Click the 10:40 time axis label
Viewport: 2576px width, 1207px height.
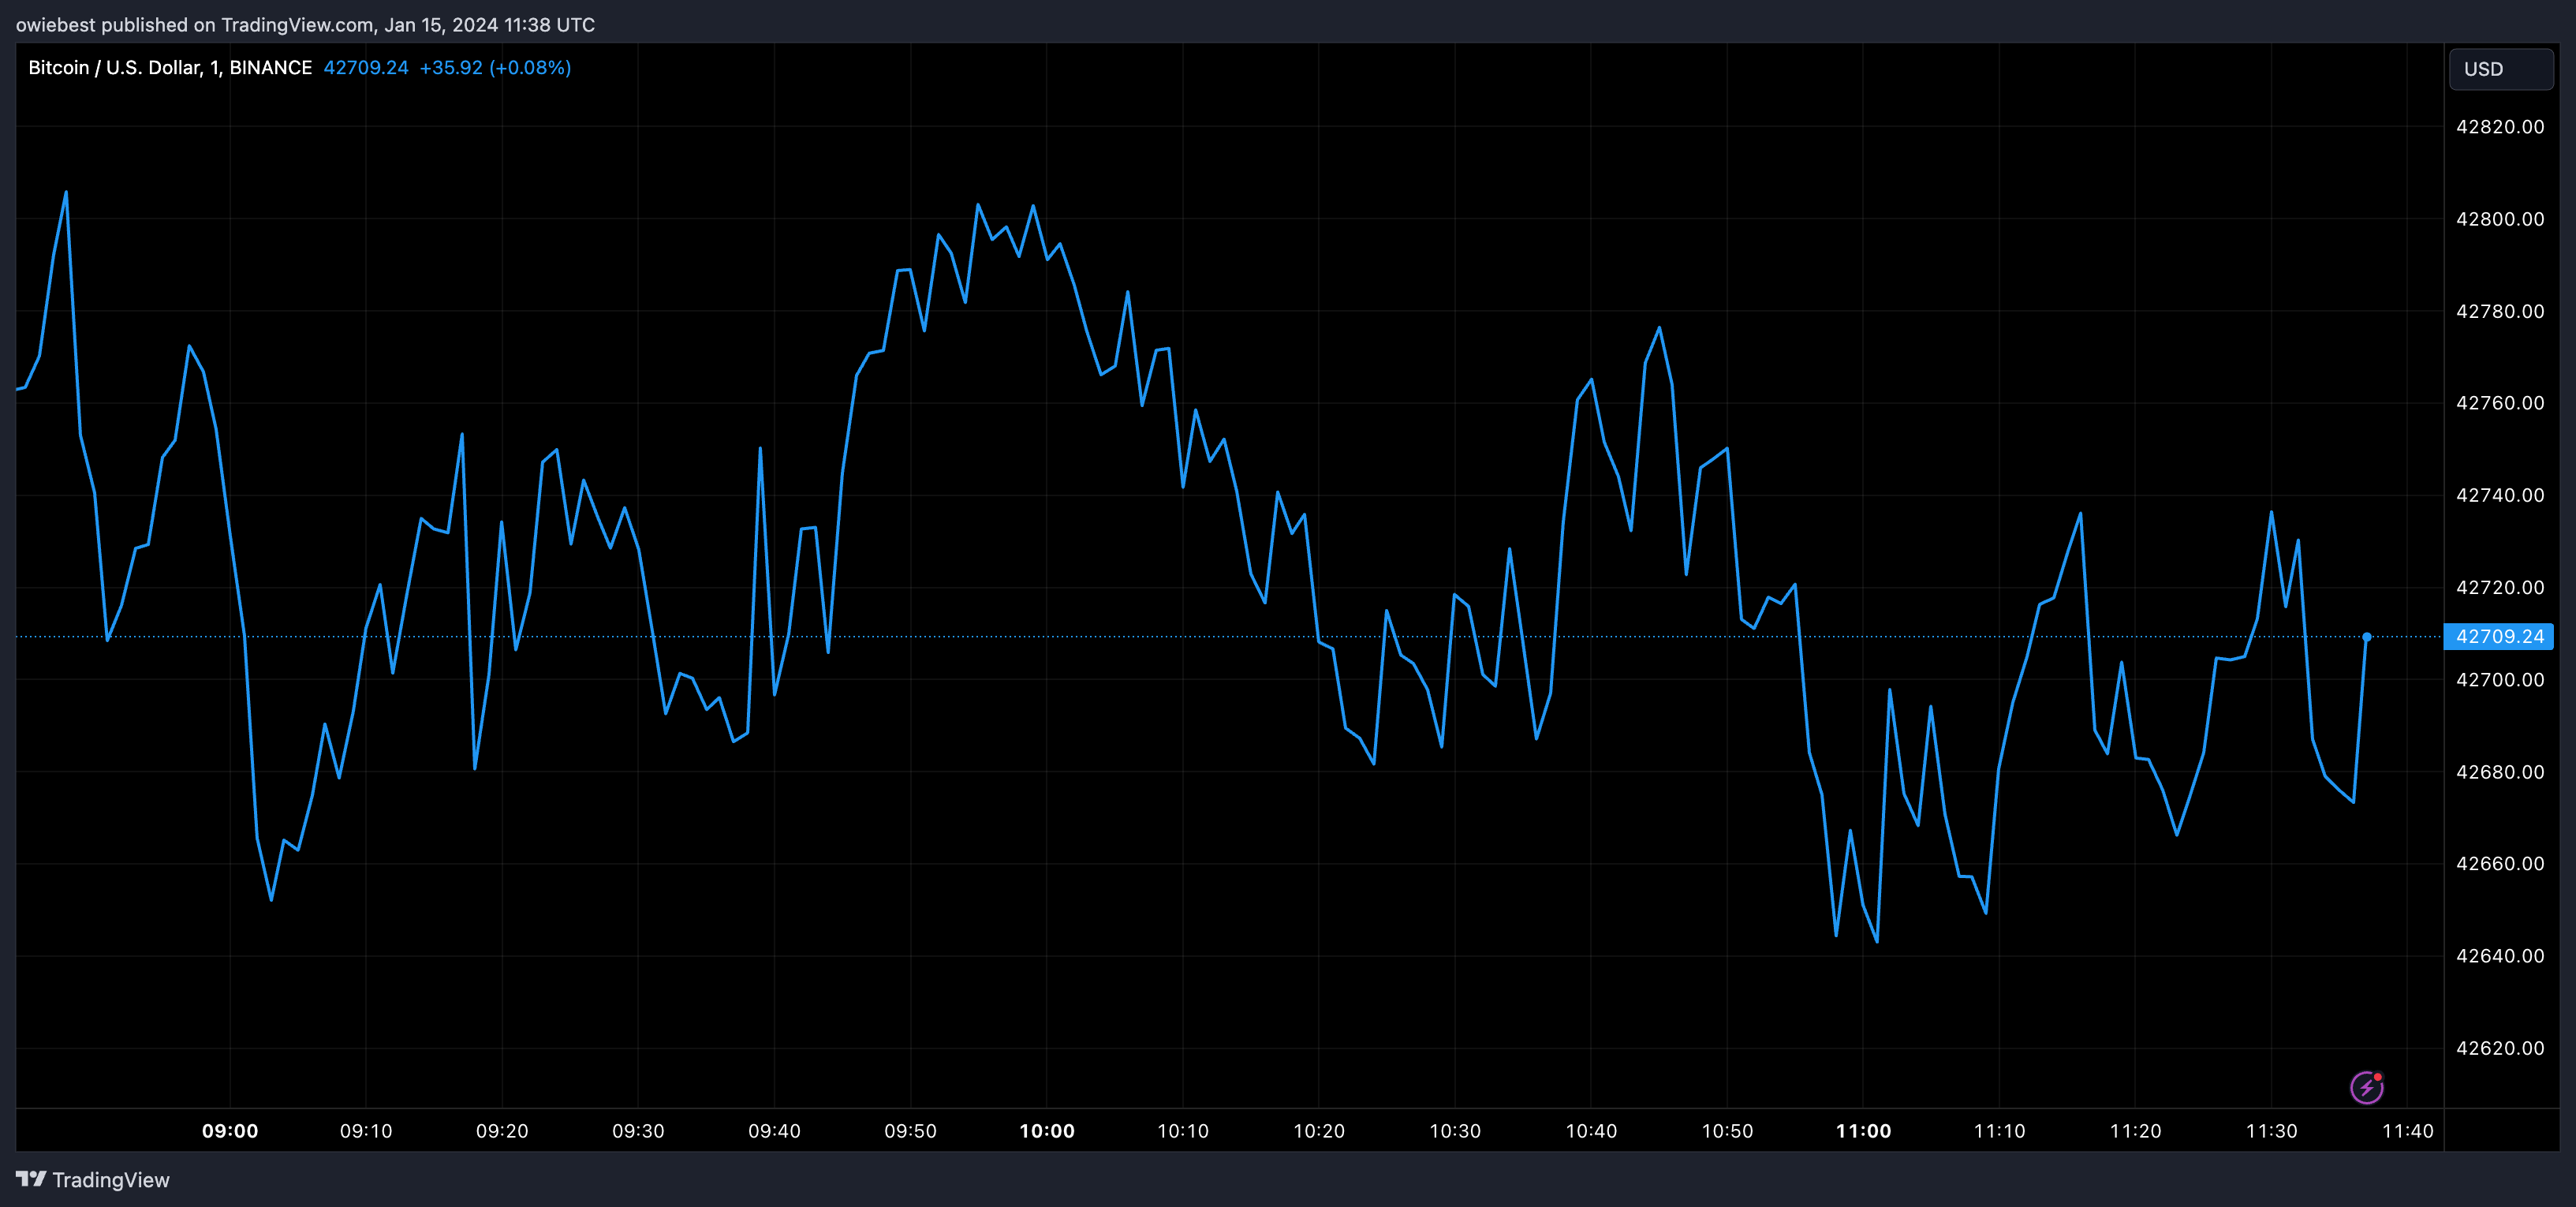(x=1591, y=1131)
